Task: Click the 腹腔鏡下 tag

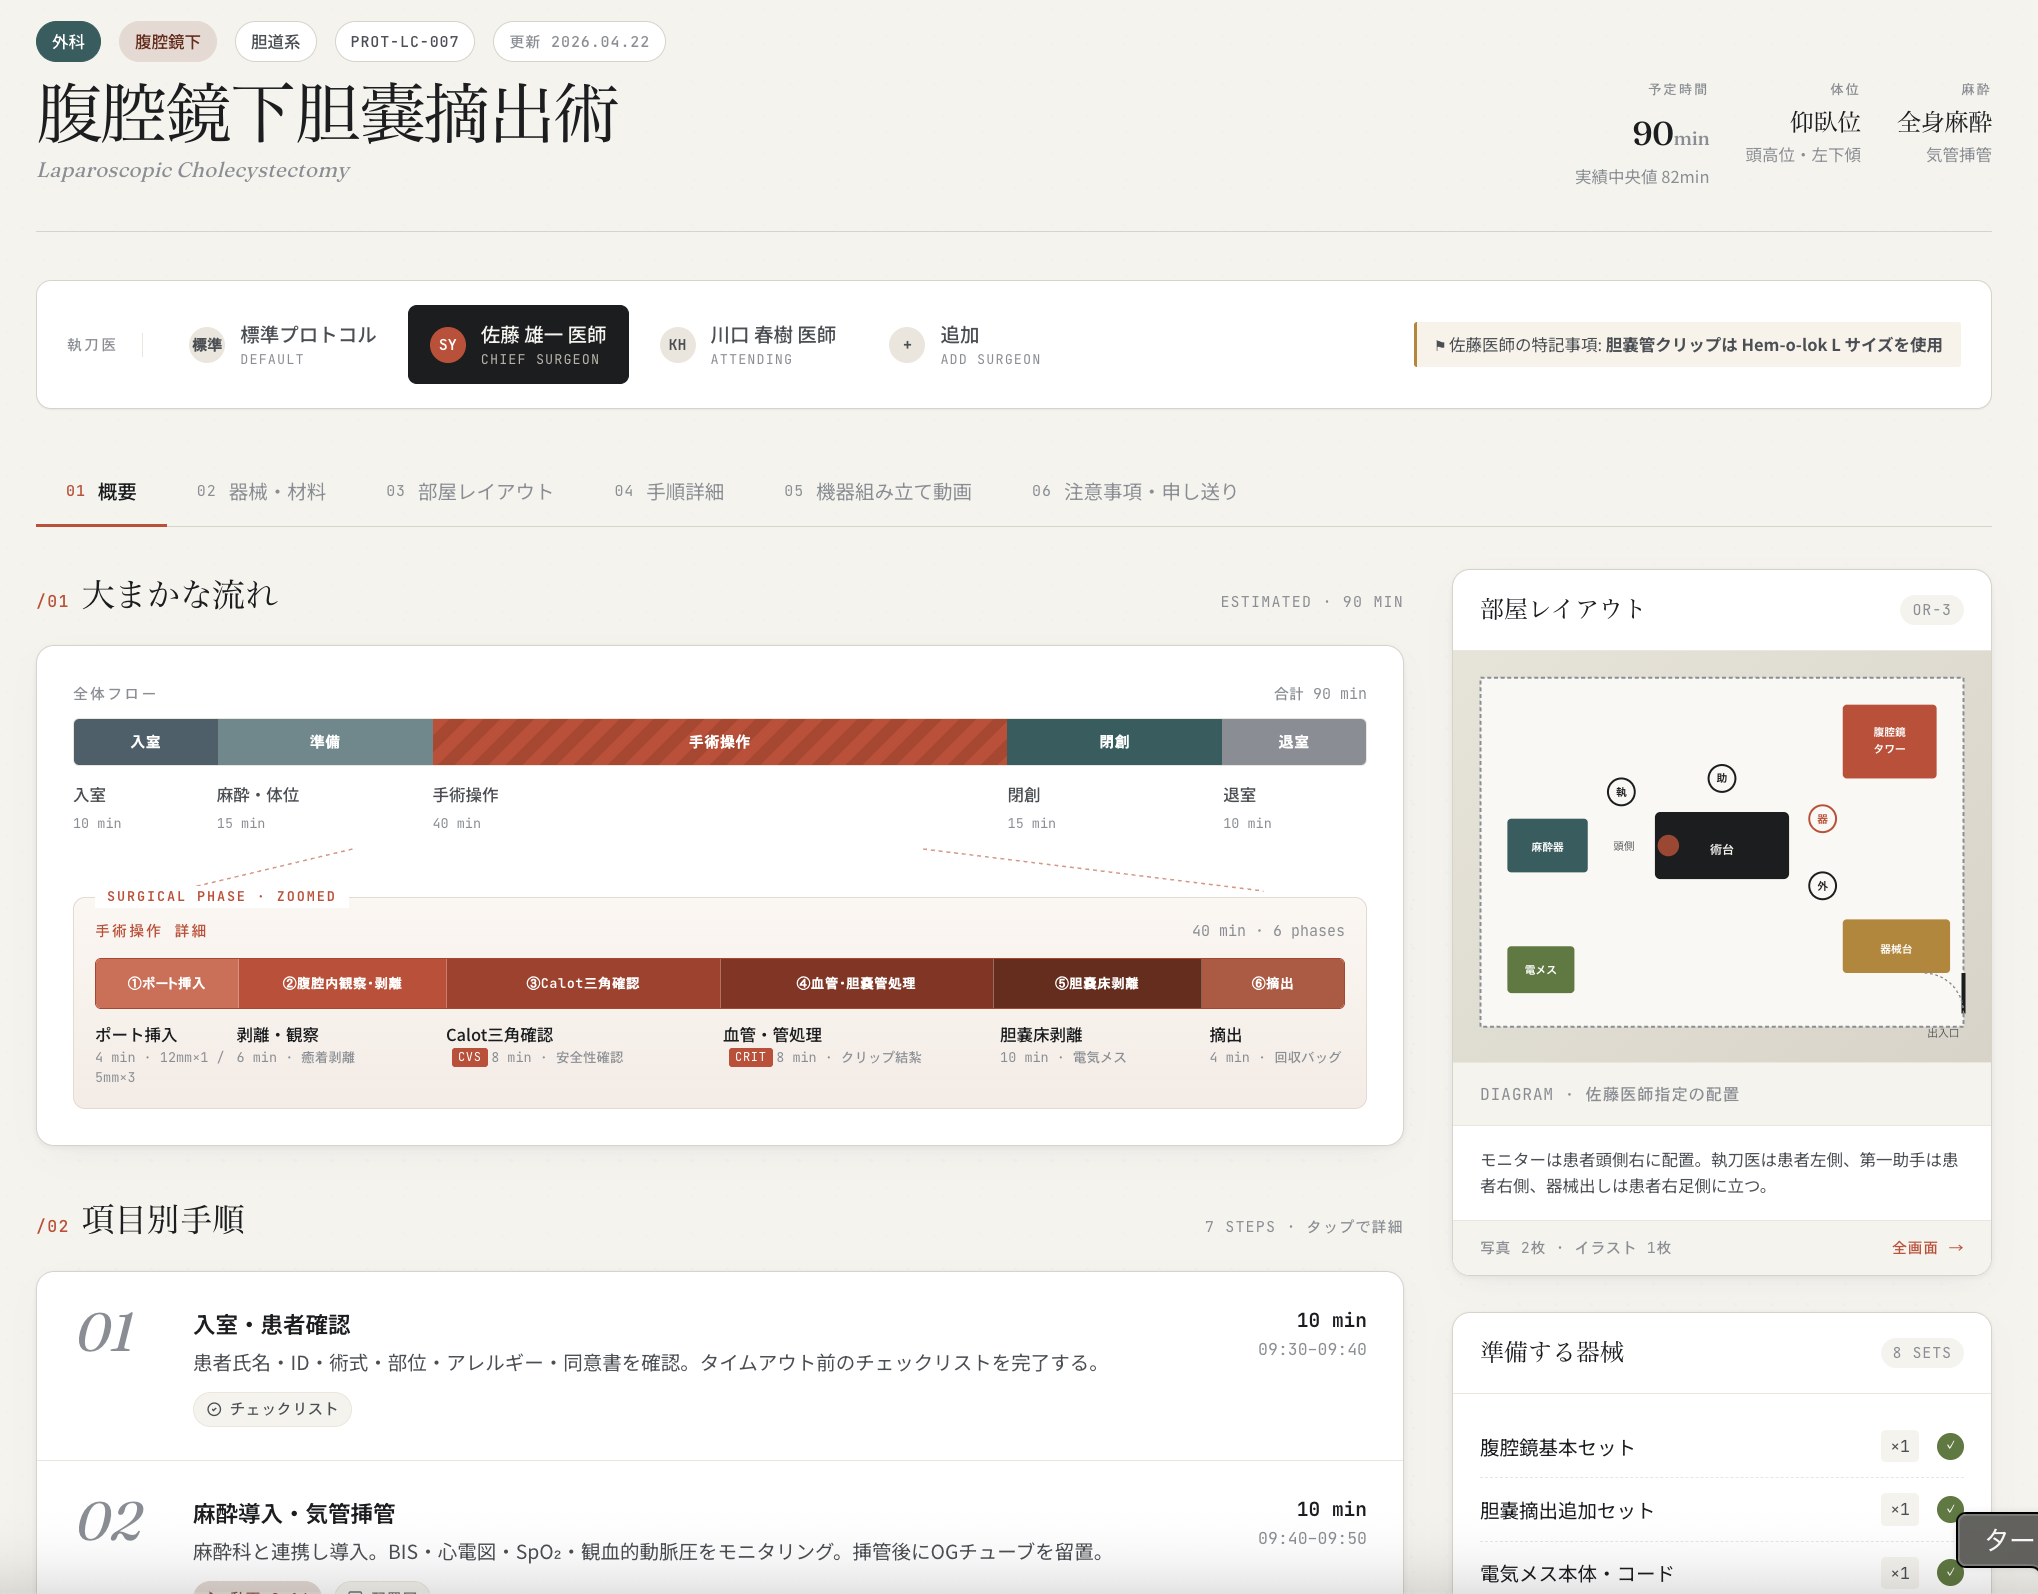Action: click(168, 42)
